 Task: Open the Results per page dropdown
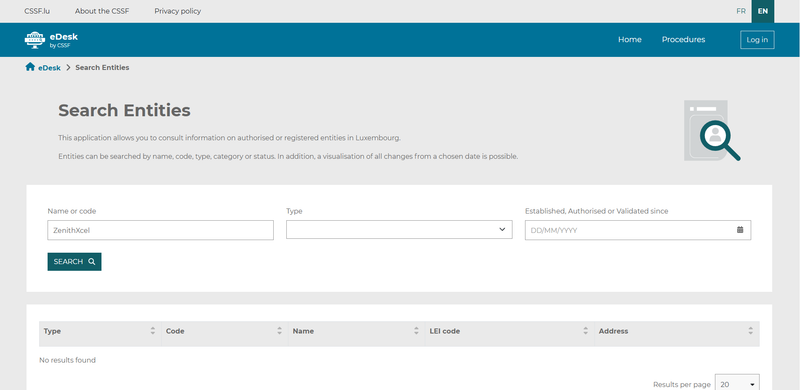pos(737,384)
